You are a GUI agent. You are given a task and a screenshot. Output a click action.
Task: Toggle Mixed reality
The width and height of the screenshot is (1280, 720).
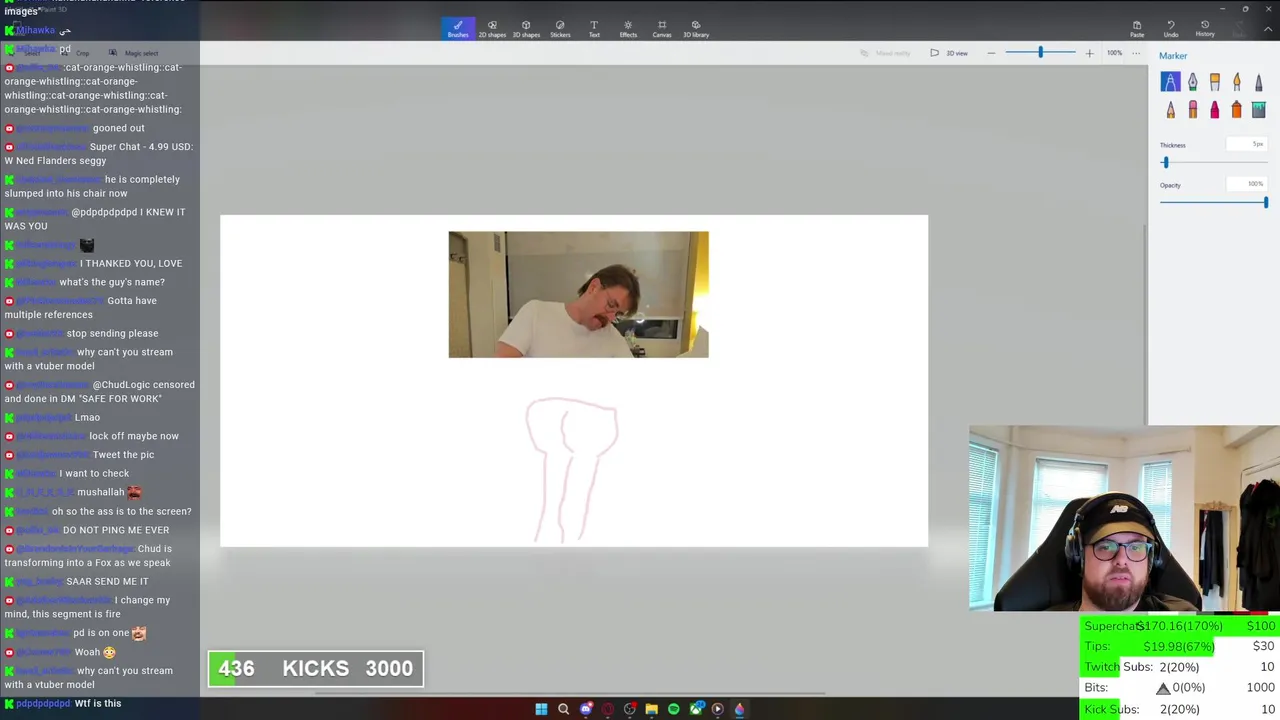click(x=886, y=53)
